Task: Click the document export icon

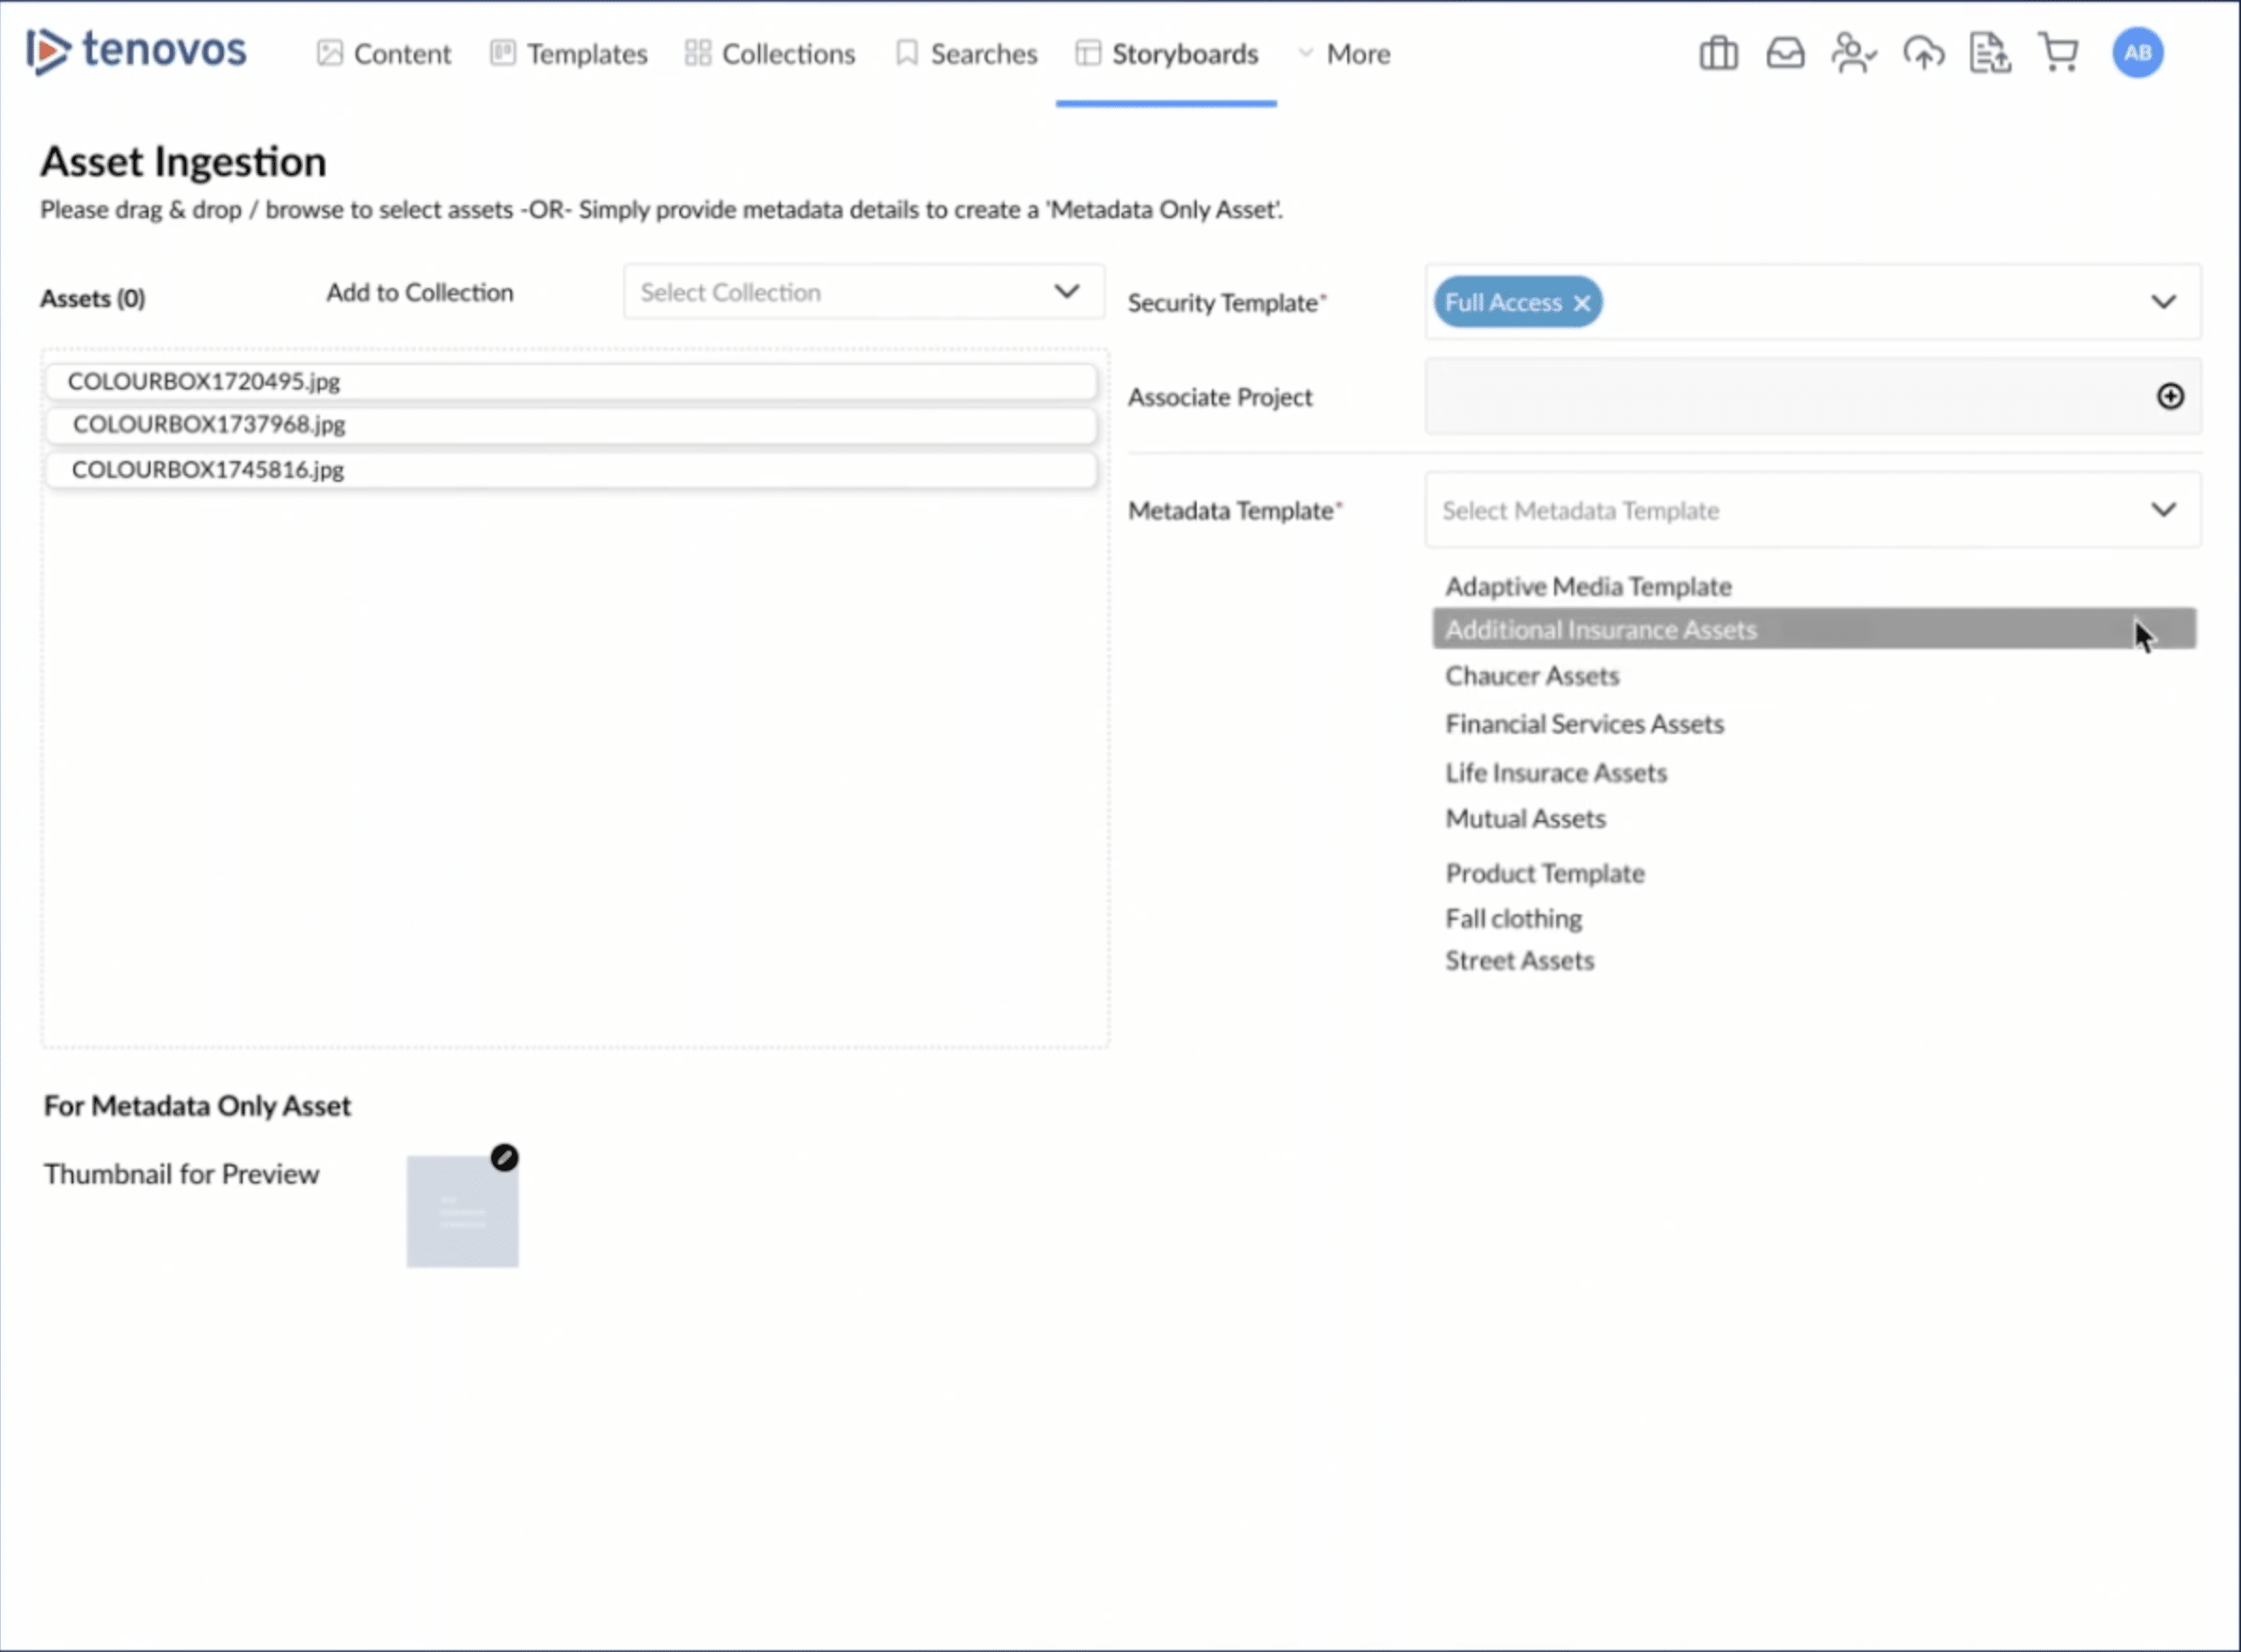Action: point(1990,53)
